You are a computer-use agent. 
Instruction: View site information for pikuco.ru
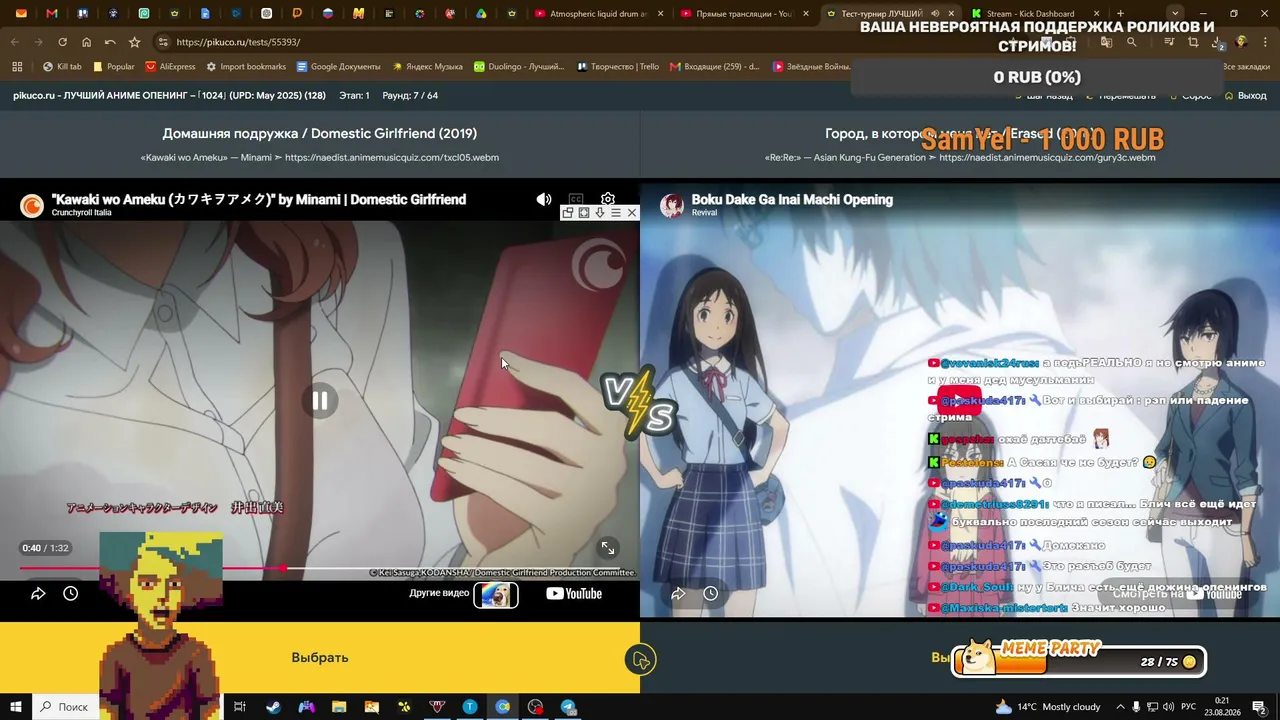coord(163,42)
